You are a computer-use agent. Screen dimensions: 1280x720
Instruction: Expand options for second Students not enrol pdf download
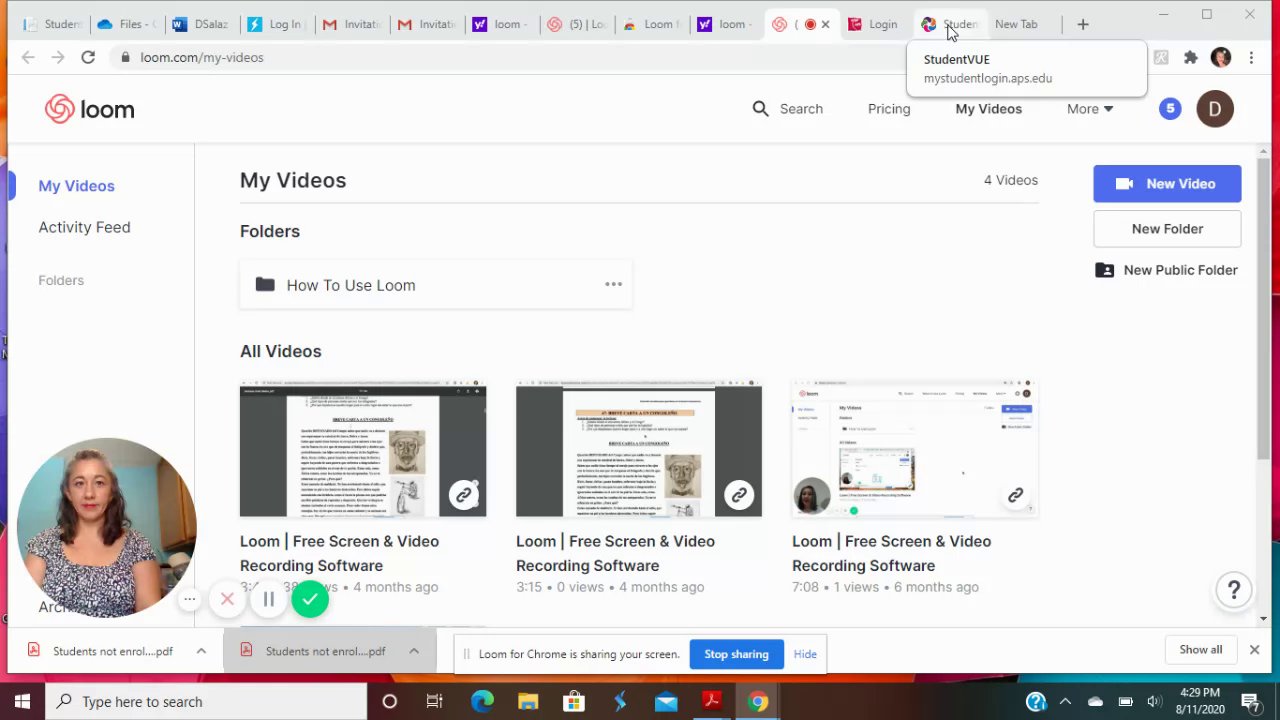pyautogui.click(x=413, y=651)
